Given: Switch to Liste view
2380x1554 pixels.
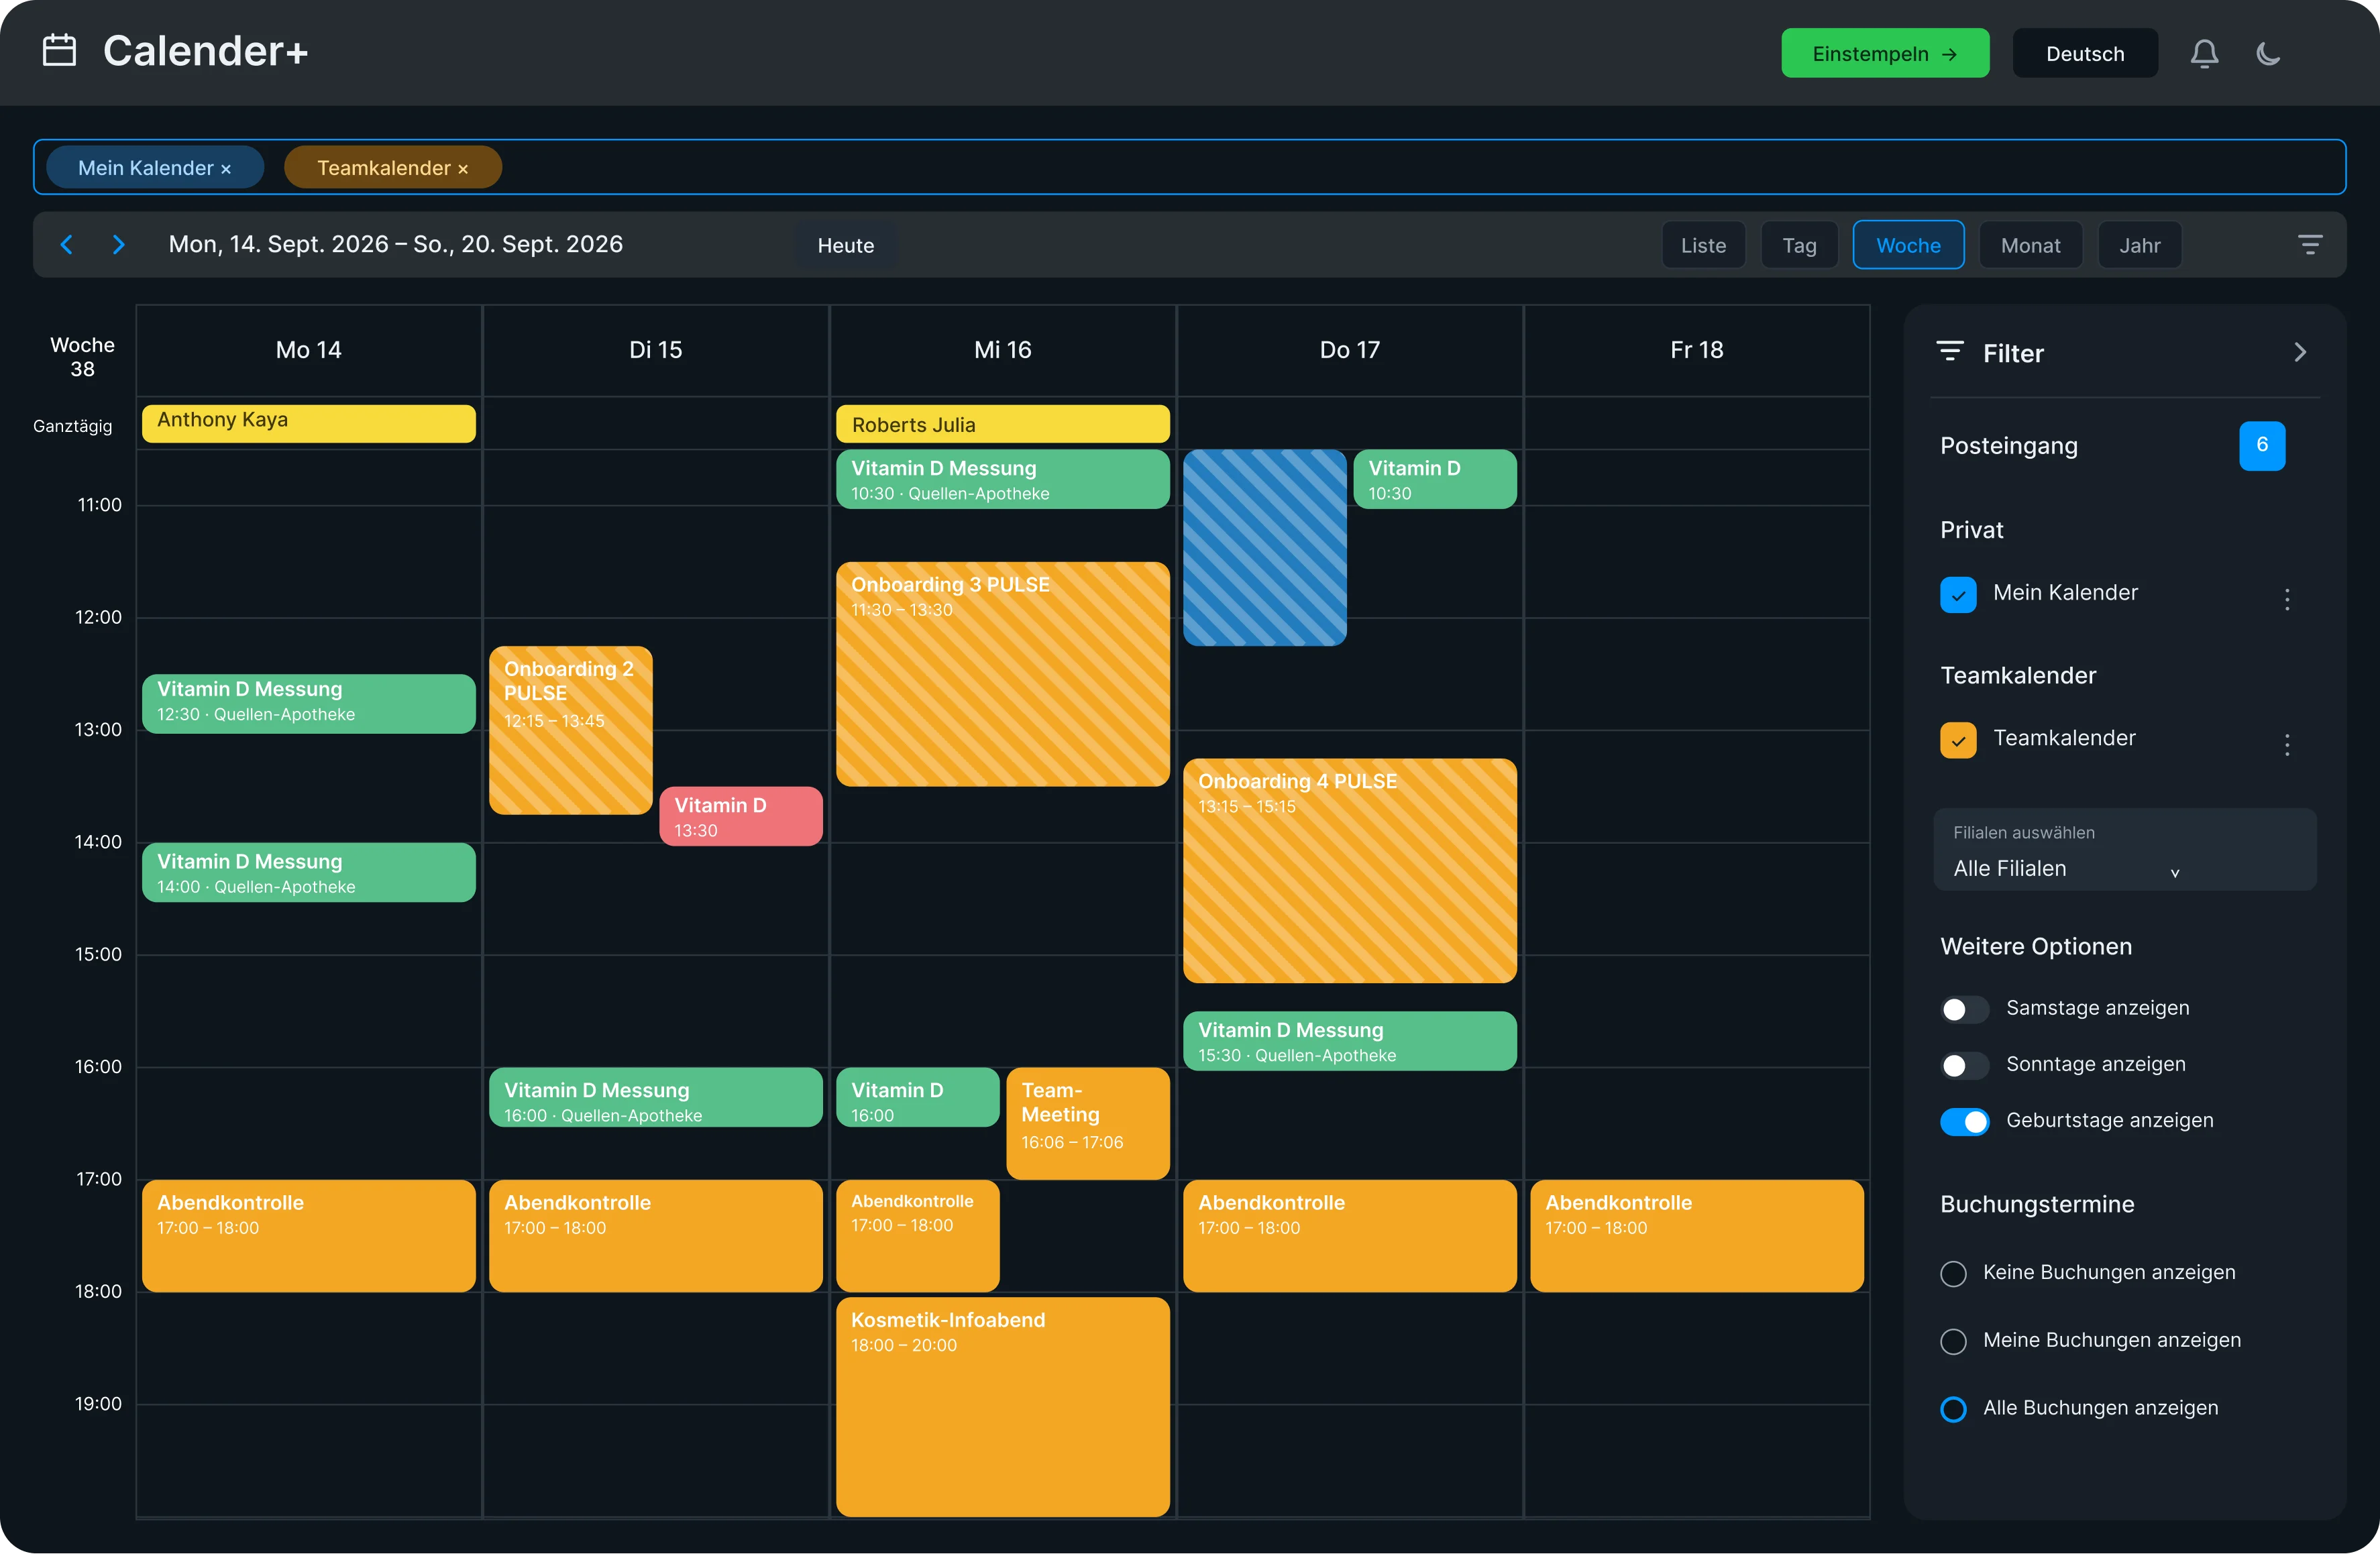Looking at the screenshot, I should coord(1703,245).
